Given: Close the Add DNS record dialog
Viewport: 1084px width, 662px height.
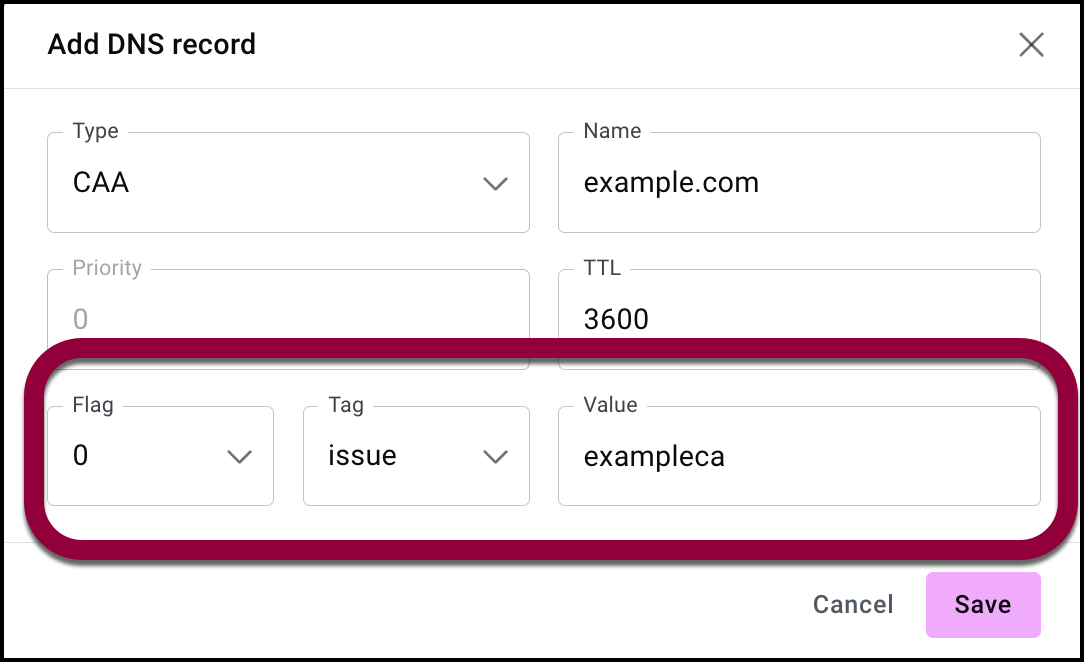Looking at the screenshot, I should tap(1031, 45).
